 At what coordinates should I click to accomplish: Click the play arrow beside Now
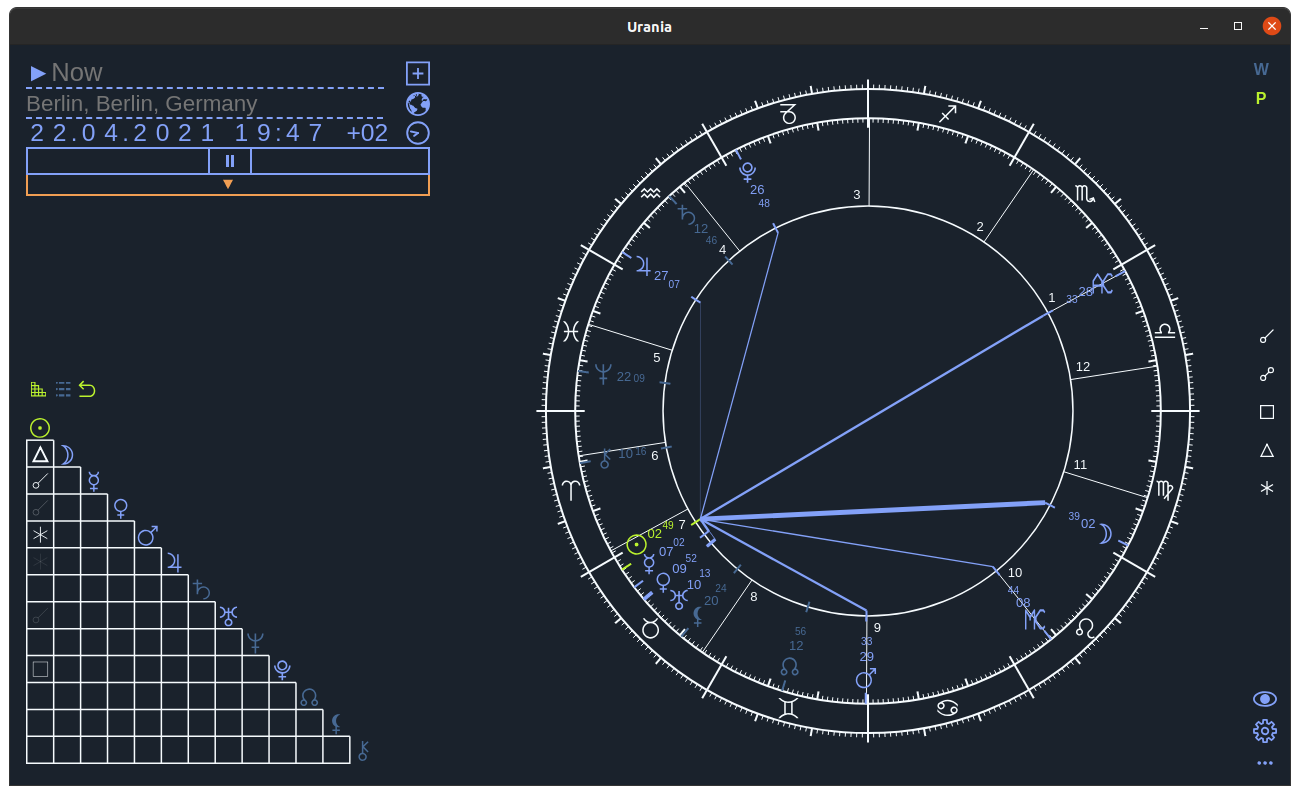click(38, 73)
